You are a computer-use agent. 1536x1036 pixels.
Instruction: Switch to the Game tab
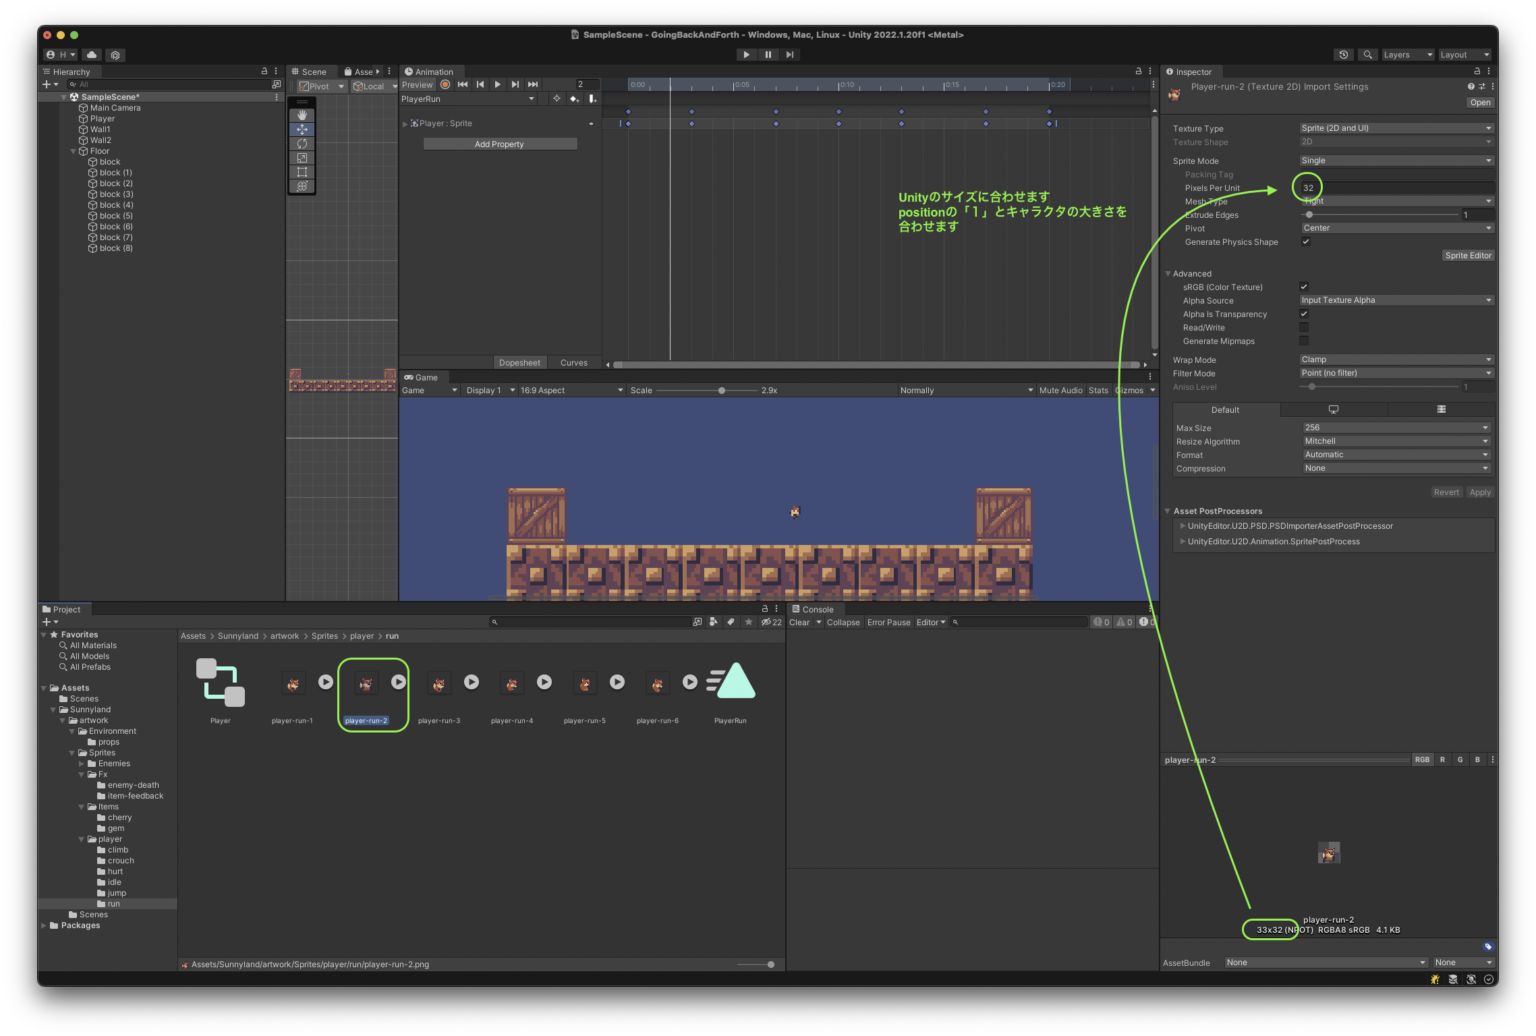coord(424,377)
